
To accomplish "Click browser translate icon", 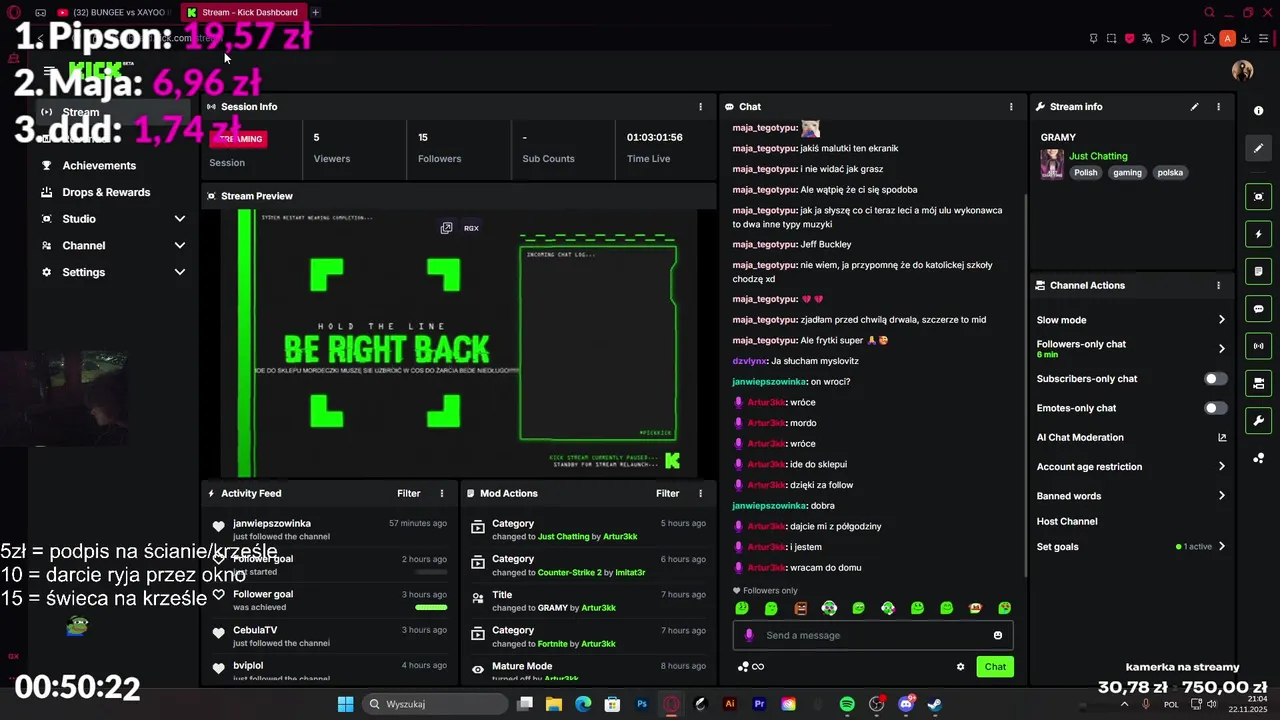I will pos(1147,39).
